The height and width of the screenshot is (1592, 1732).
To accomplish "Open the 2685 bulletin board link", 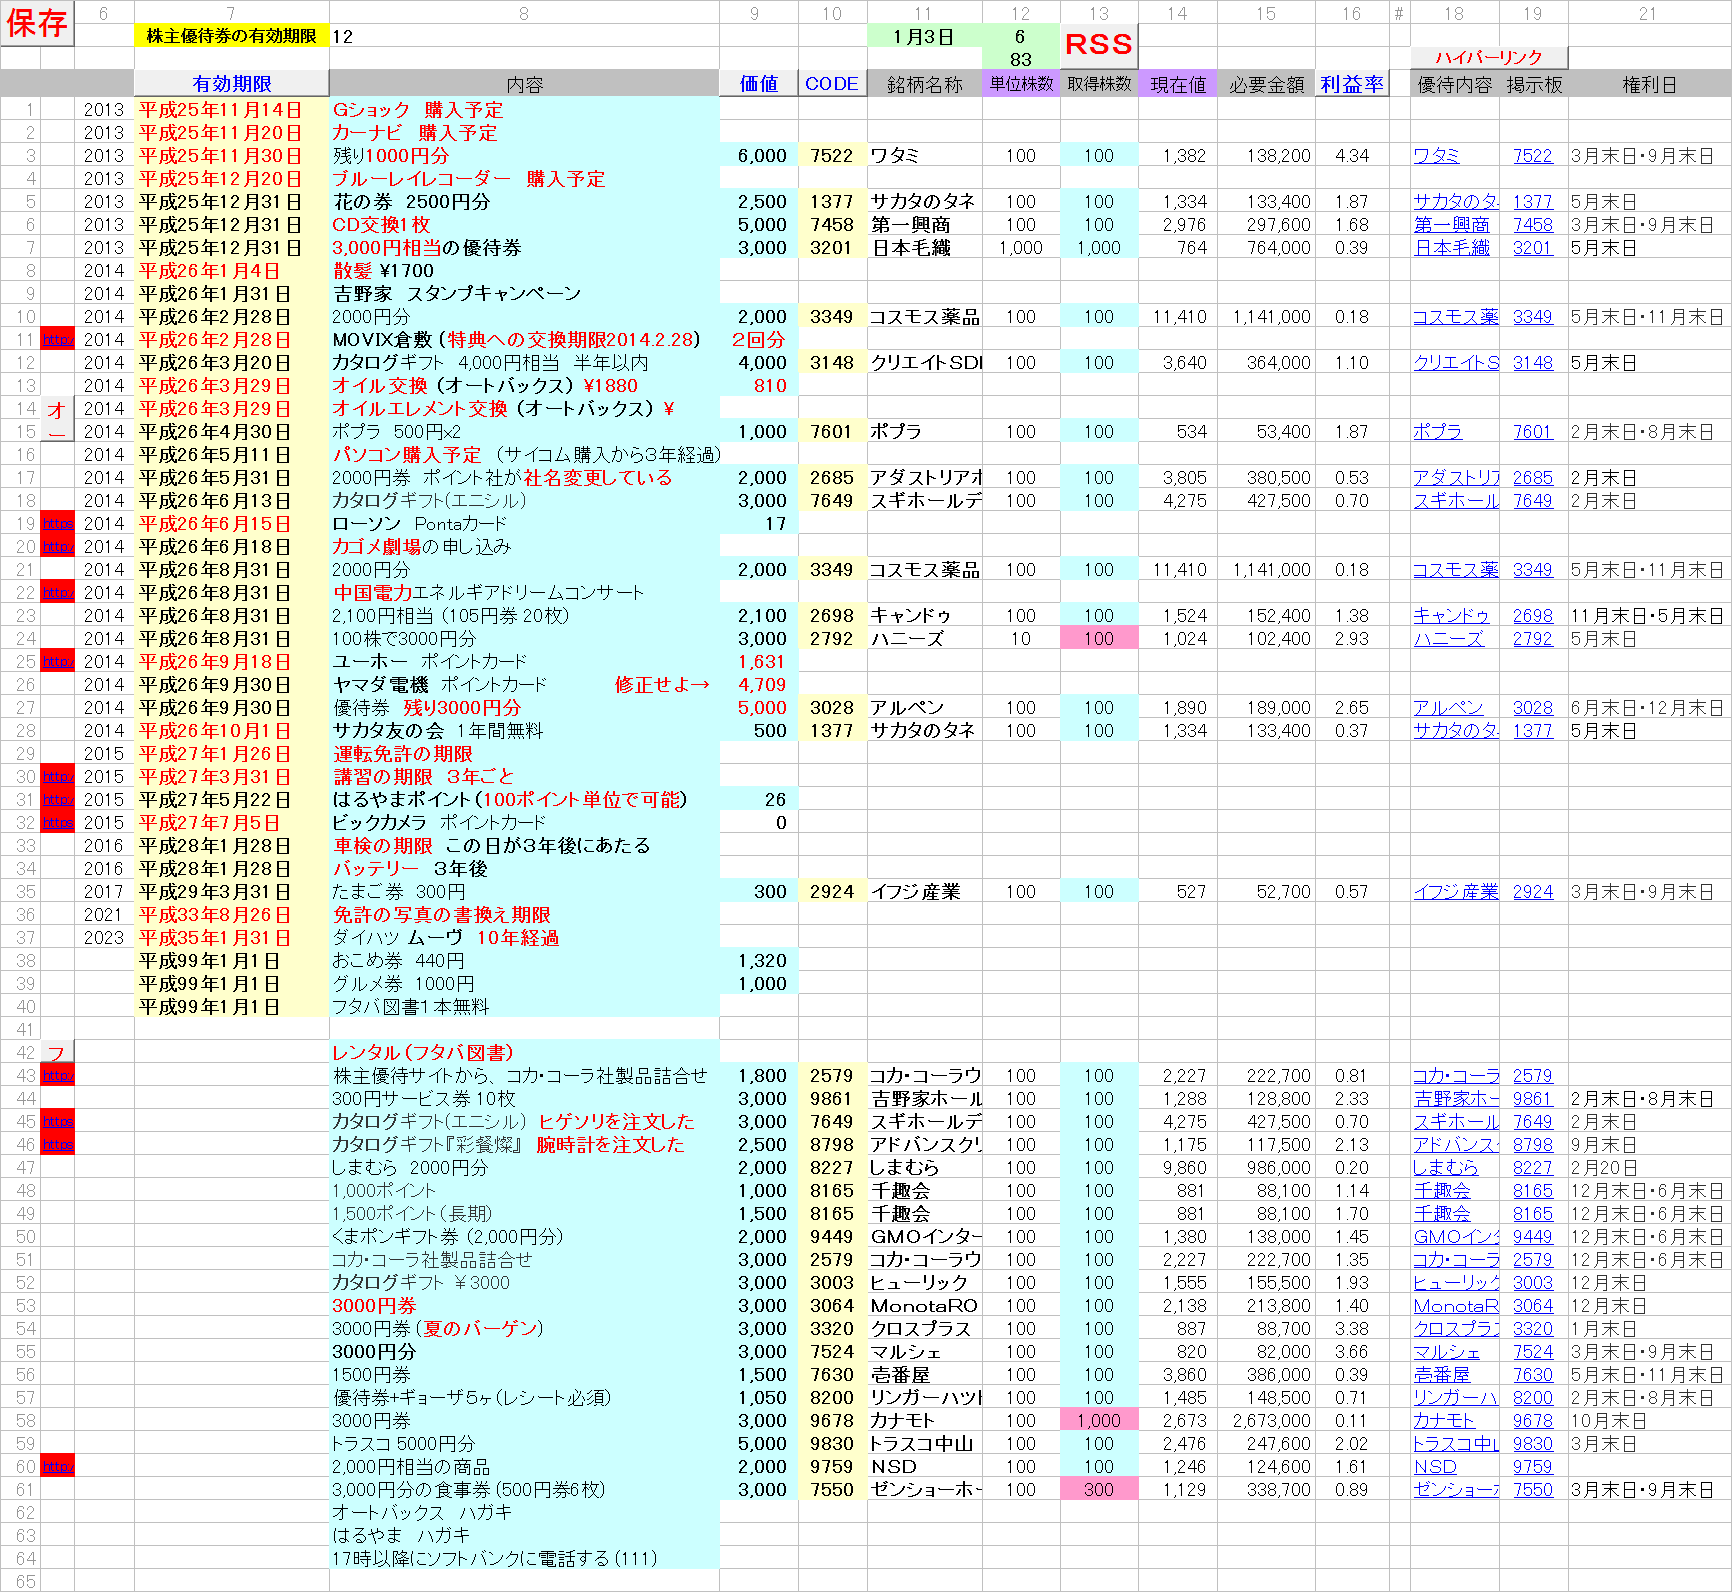I will [x=1533, y=478].
